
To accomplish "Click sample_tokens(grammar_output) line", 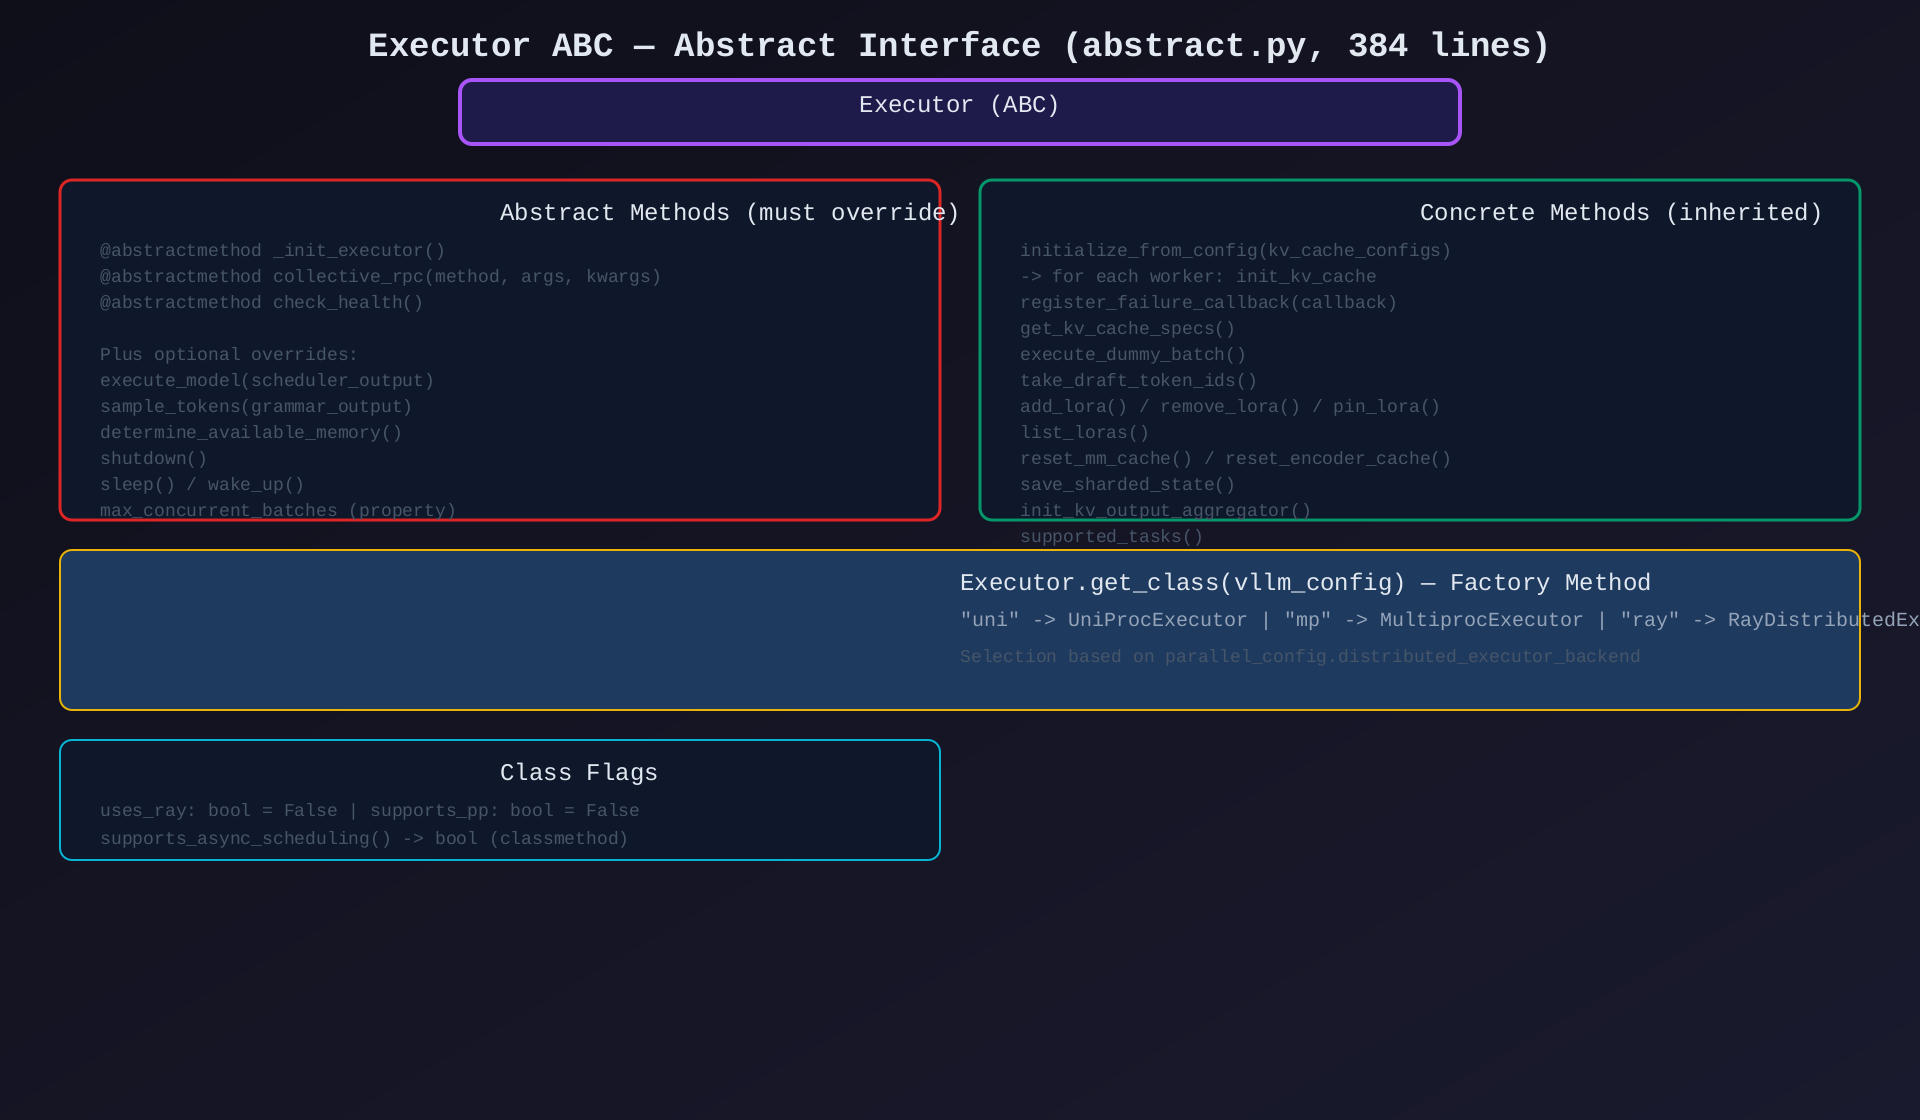I will click(x=256, y=407).
